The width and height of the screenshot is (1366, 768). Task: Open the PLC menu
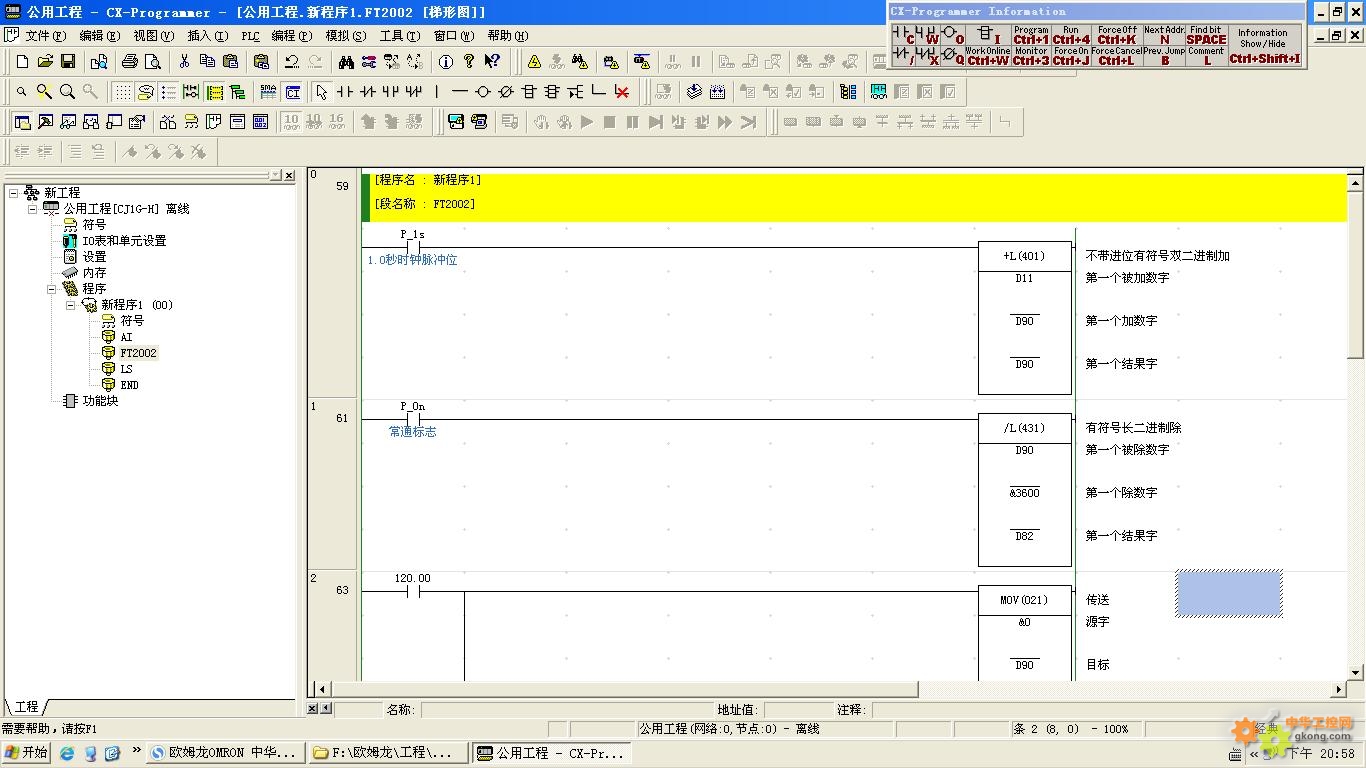click(x=250, y=36)
